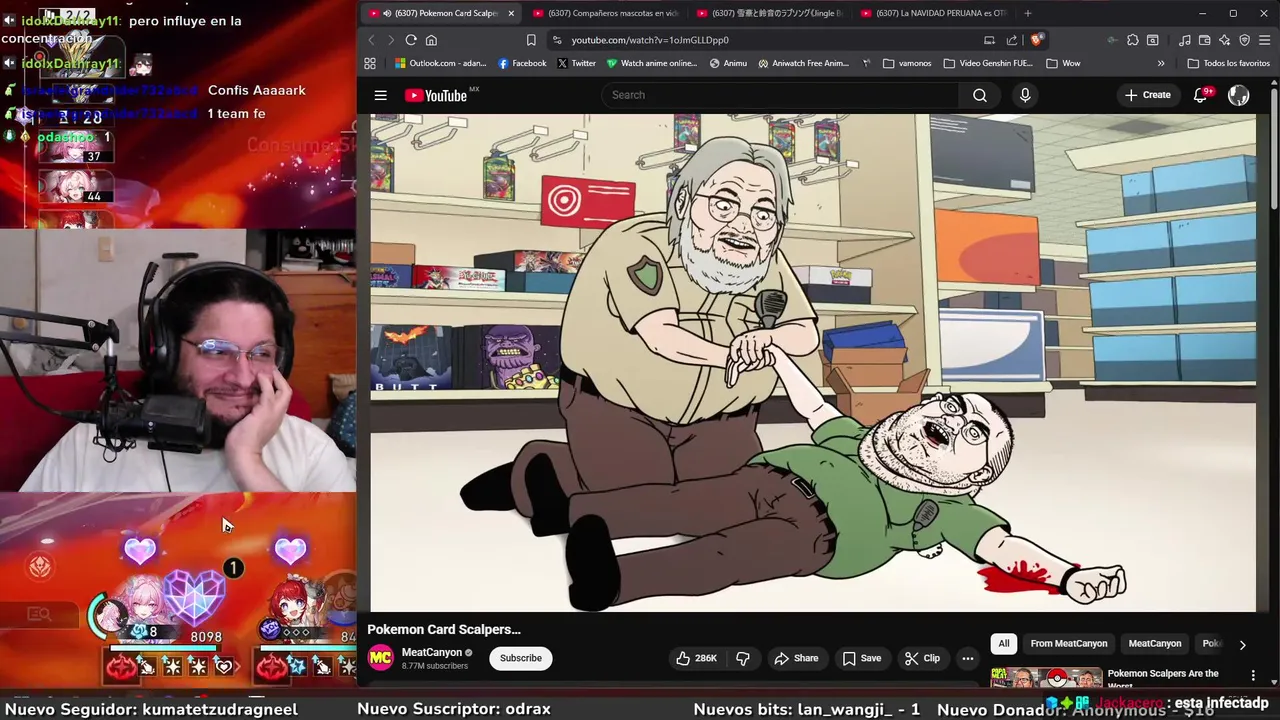Open the browser main menu
1280x720 pixels.
[x=1265, y=40]
